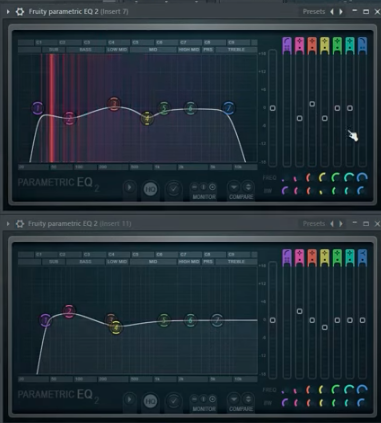Open the Insert 7 EQ gear options

20,12
